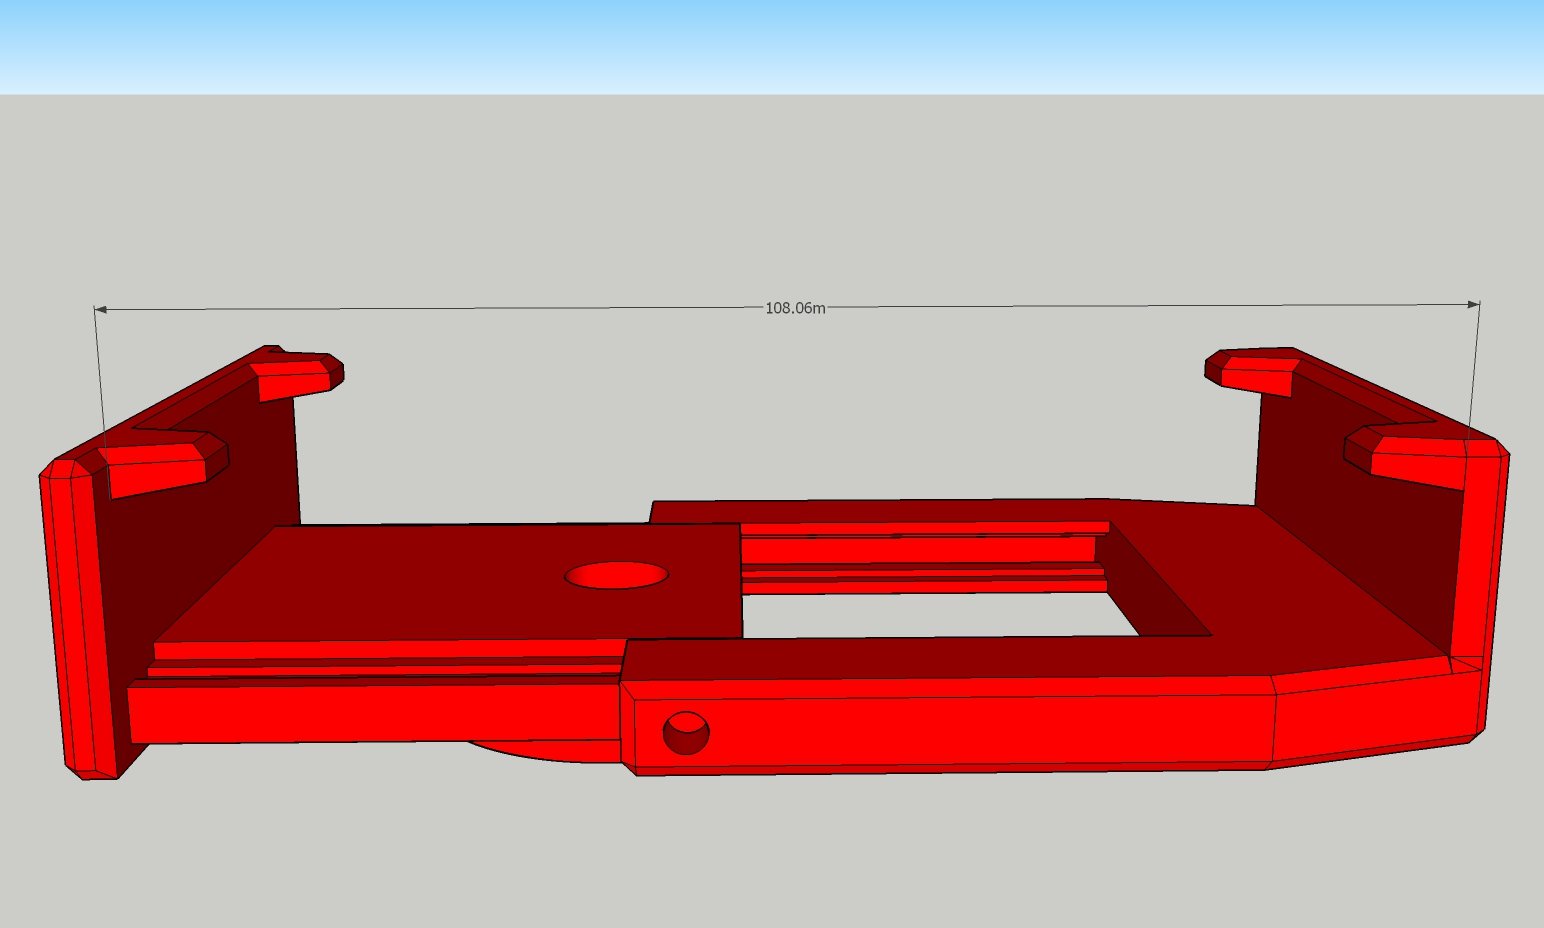Click the circular hole on the top plate
The width and height of the screenshot is (1544, 928).
616,575
